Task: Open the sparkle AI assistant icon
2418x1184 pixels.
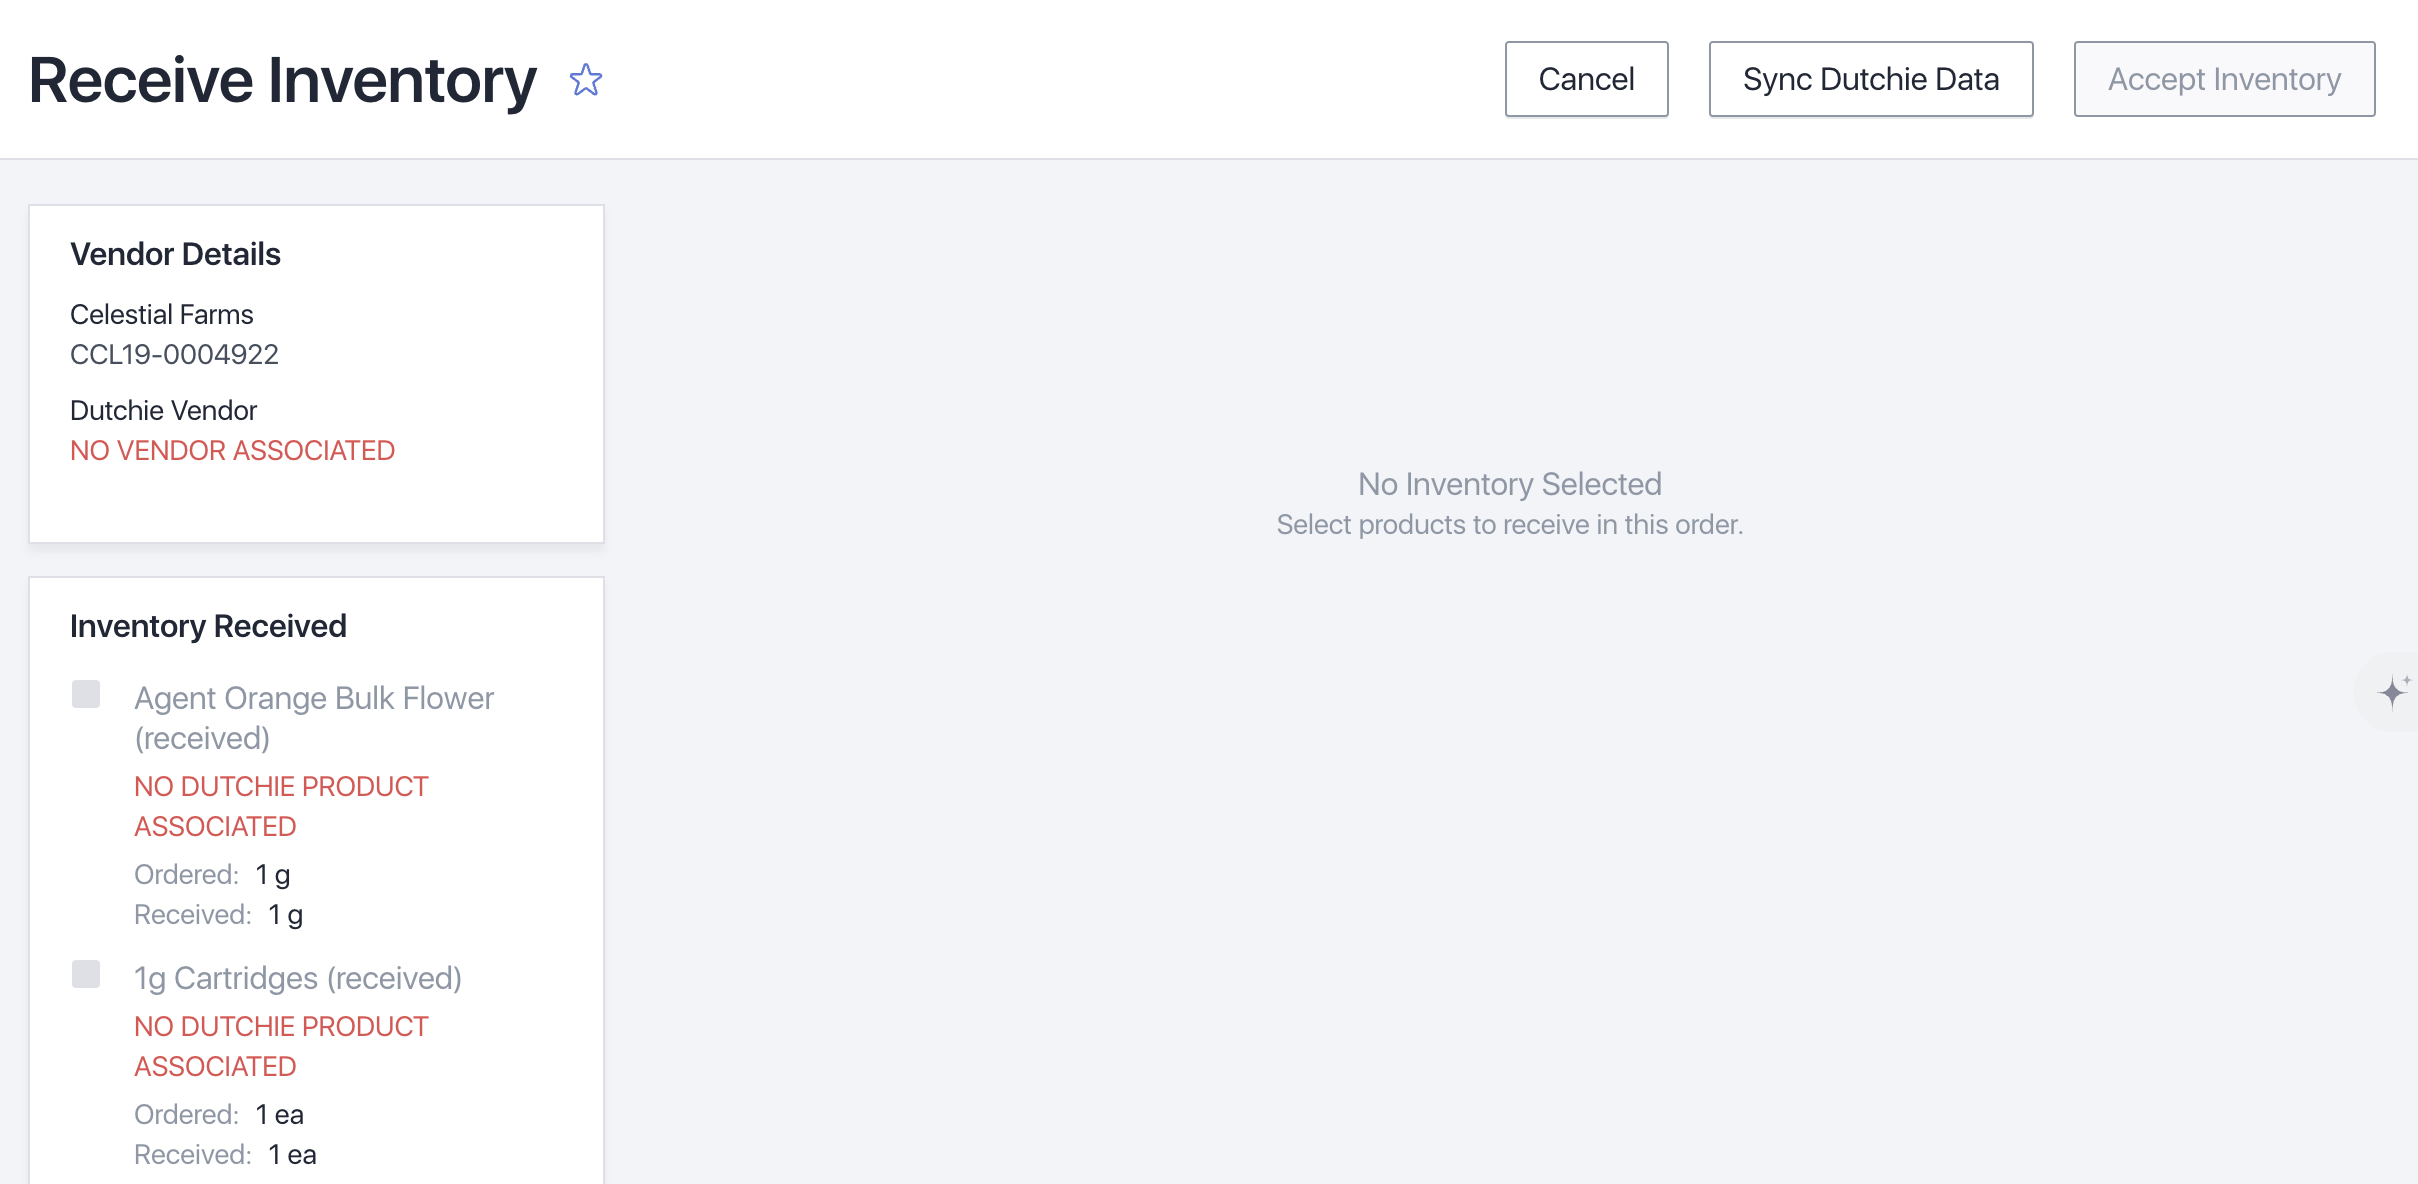Action: pos(2393,691)
